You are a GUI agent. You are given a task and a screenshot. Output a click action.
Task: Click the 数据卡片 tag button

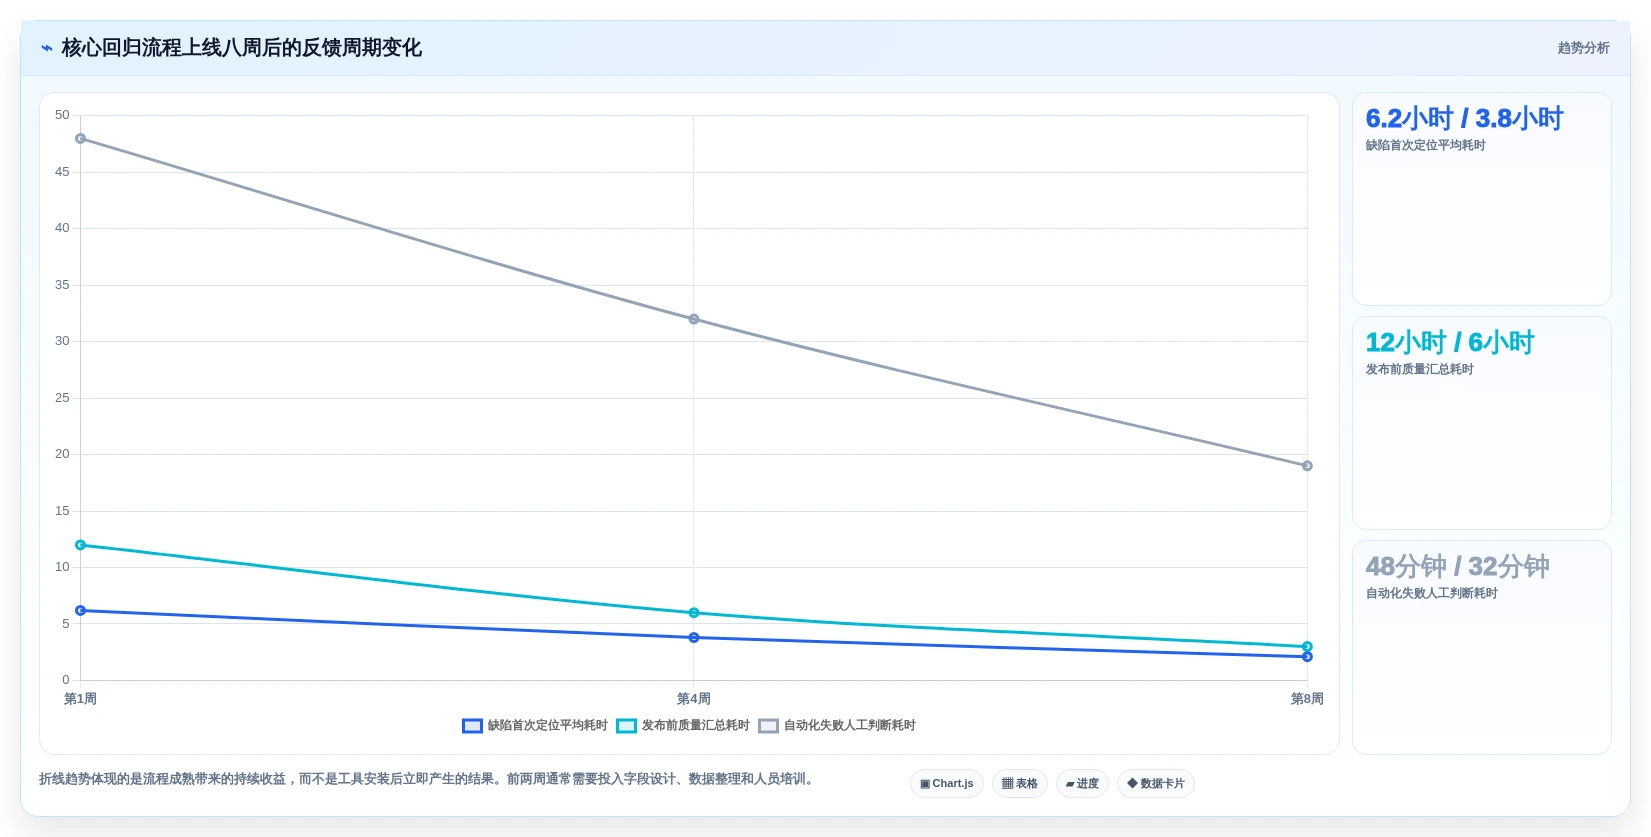pos(1156,784)
